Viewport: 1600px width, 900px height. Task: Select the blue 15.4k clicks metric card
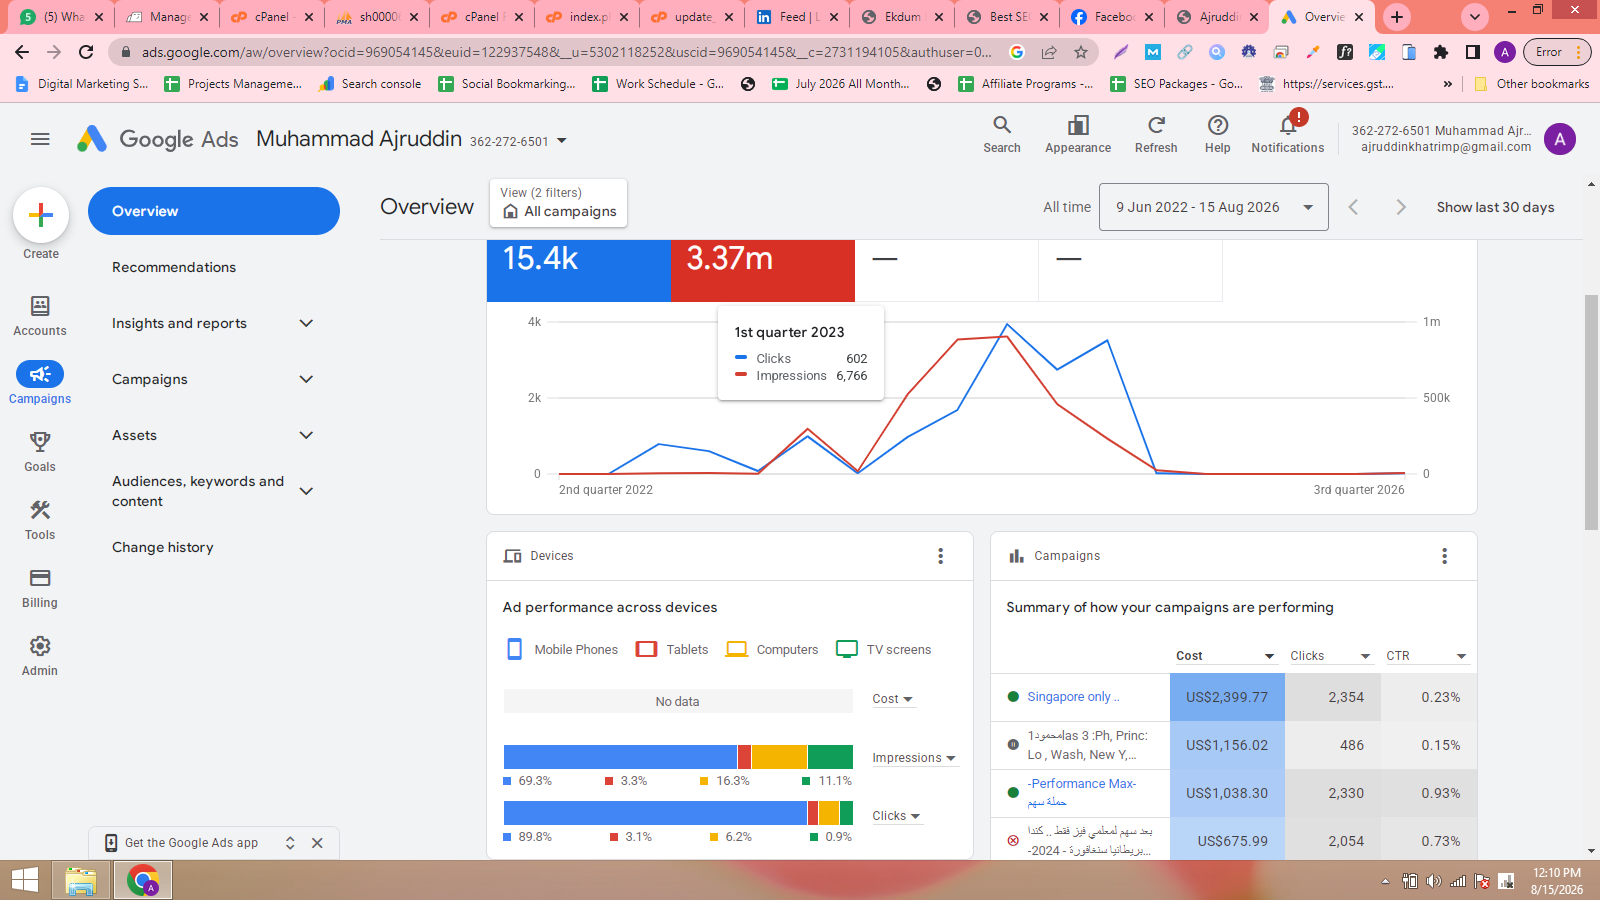tap(579, 270)
